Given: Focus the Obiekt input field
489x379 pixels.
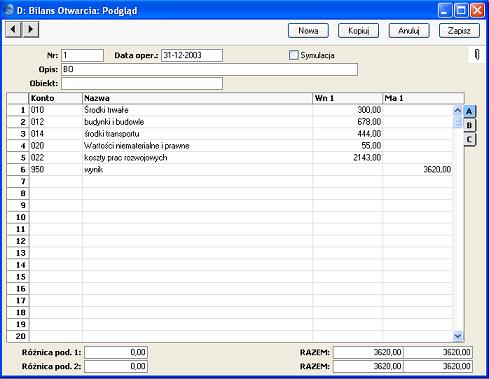Looking at the screenshot, I should click(x=142, y=83).
